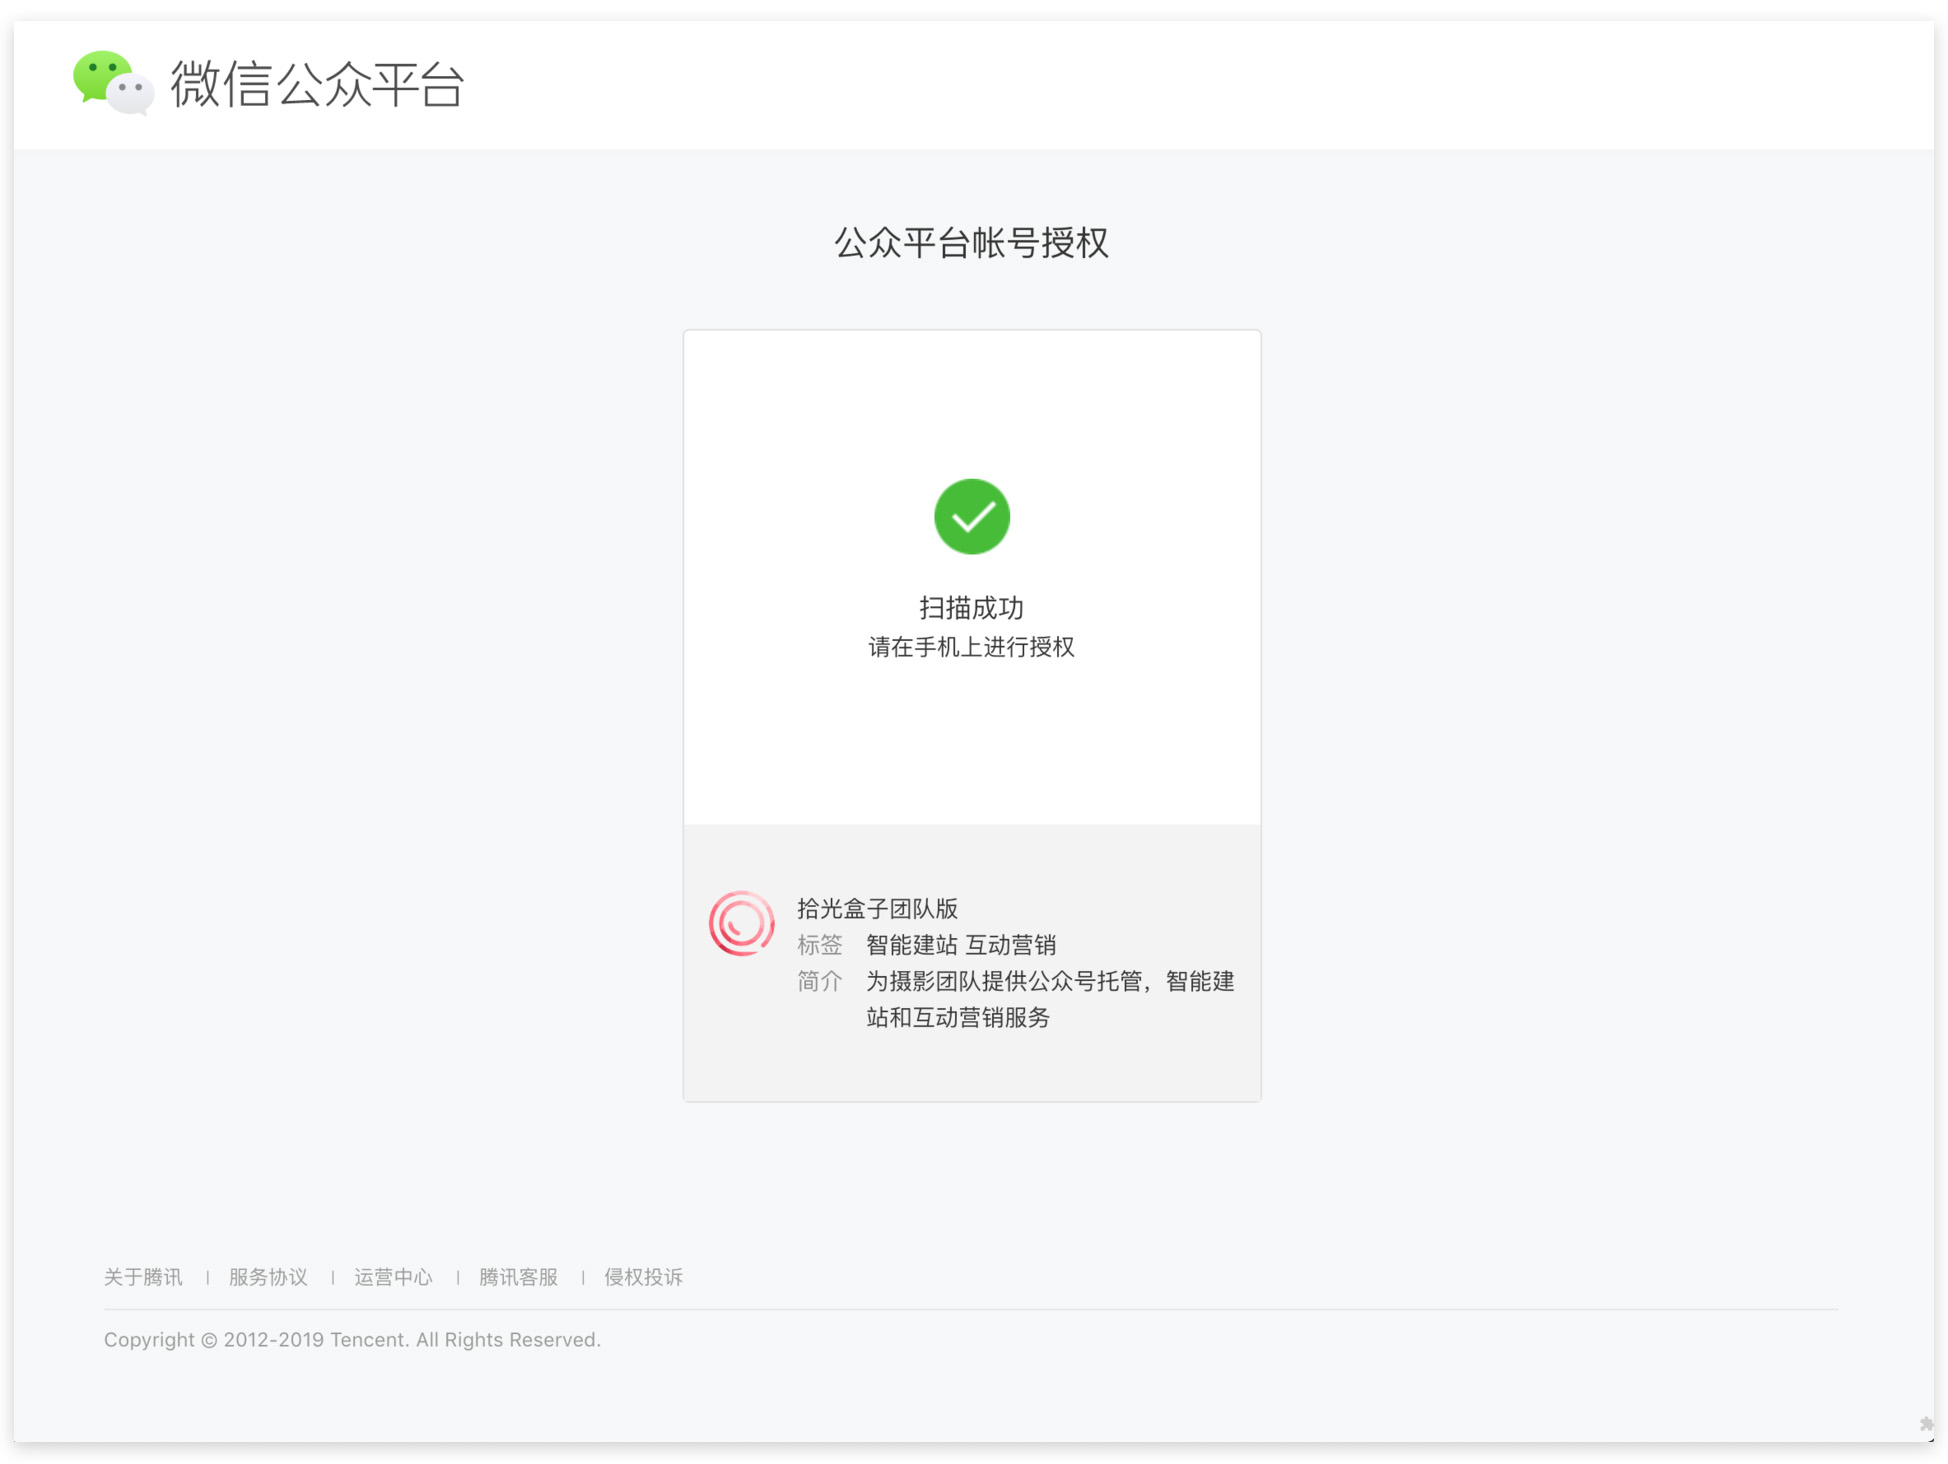Image resolution: width=1948 pixels, height=1464 pixels.
Task: Click the green success checkmark icon
Action: (x=971, y=516)
